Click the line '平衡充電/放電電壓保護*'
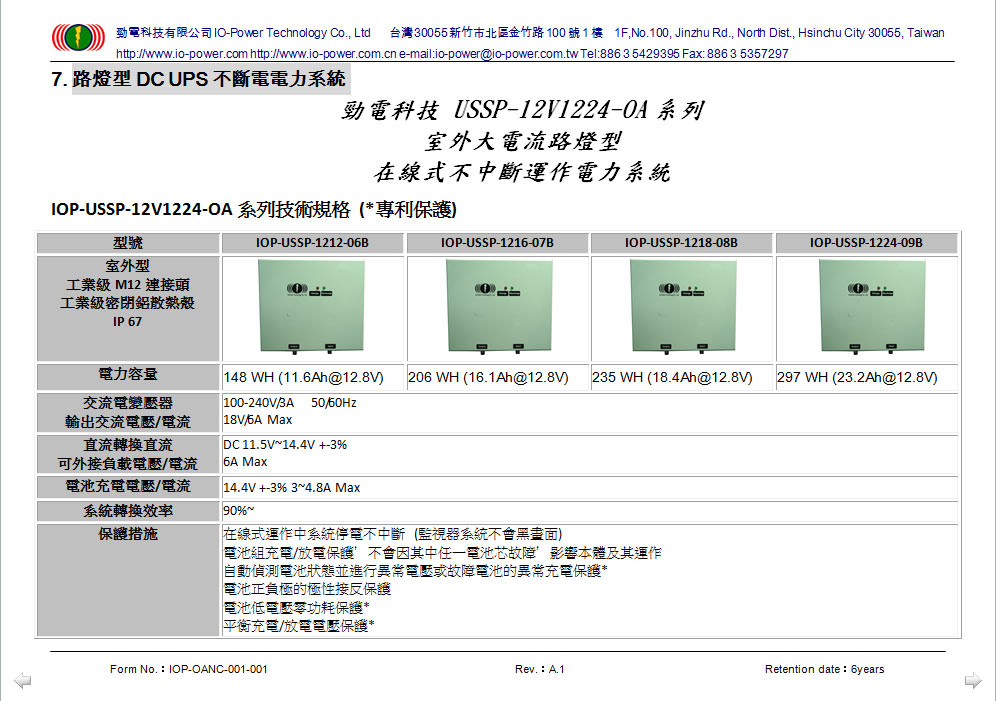The width and height of the screenshot is (996, 701). click(299, 626)
